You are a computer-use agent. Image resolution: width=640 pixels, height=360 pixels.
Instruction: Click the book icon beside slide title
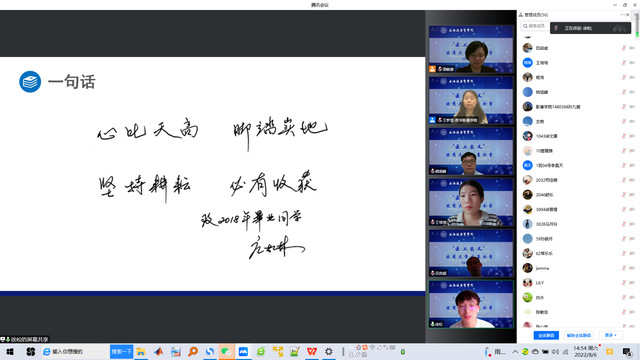point(30,82)
